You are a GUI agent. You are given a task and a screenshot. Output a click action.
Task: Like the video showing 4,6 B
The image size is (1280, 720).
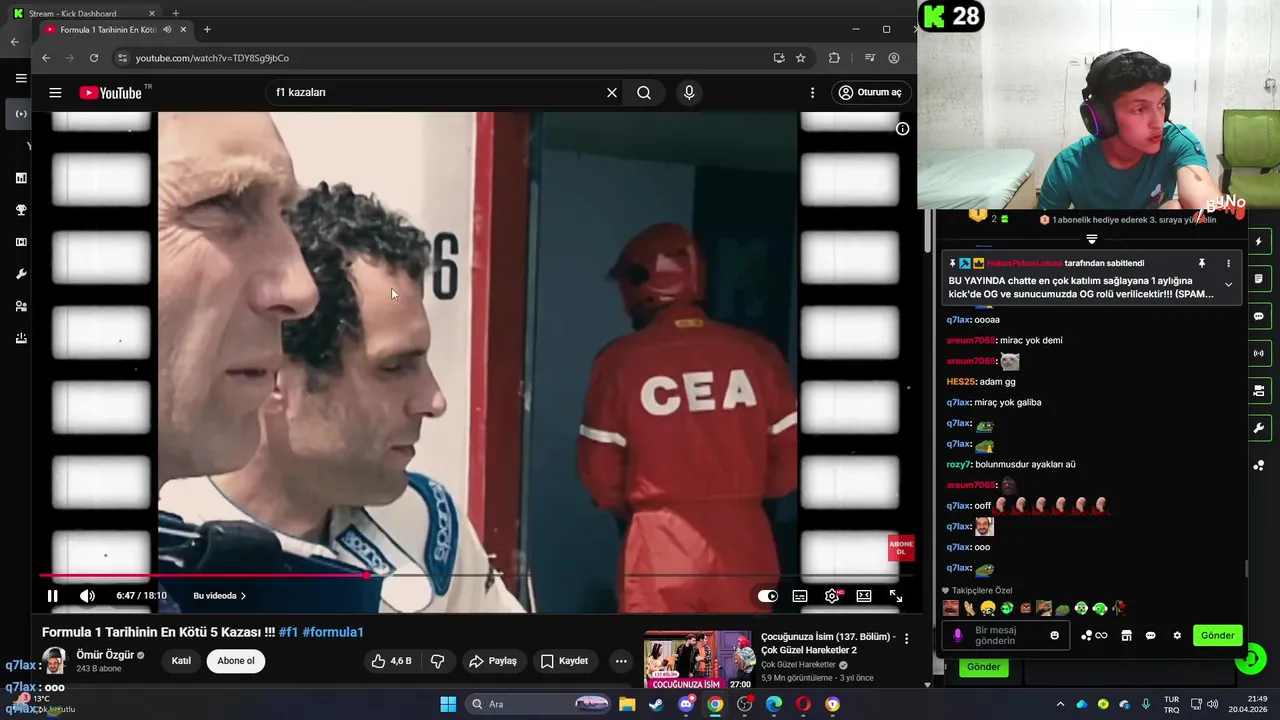pyautogui.click(x=391, y=661)
